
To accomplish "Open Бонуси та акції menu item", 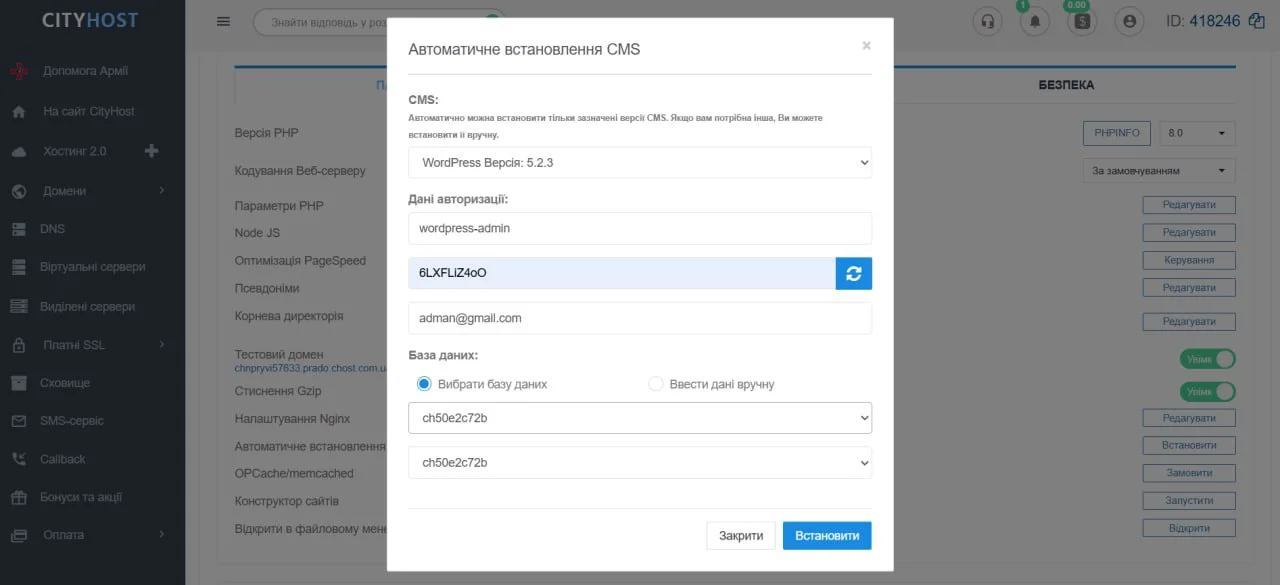I will click(81, 497).
